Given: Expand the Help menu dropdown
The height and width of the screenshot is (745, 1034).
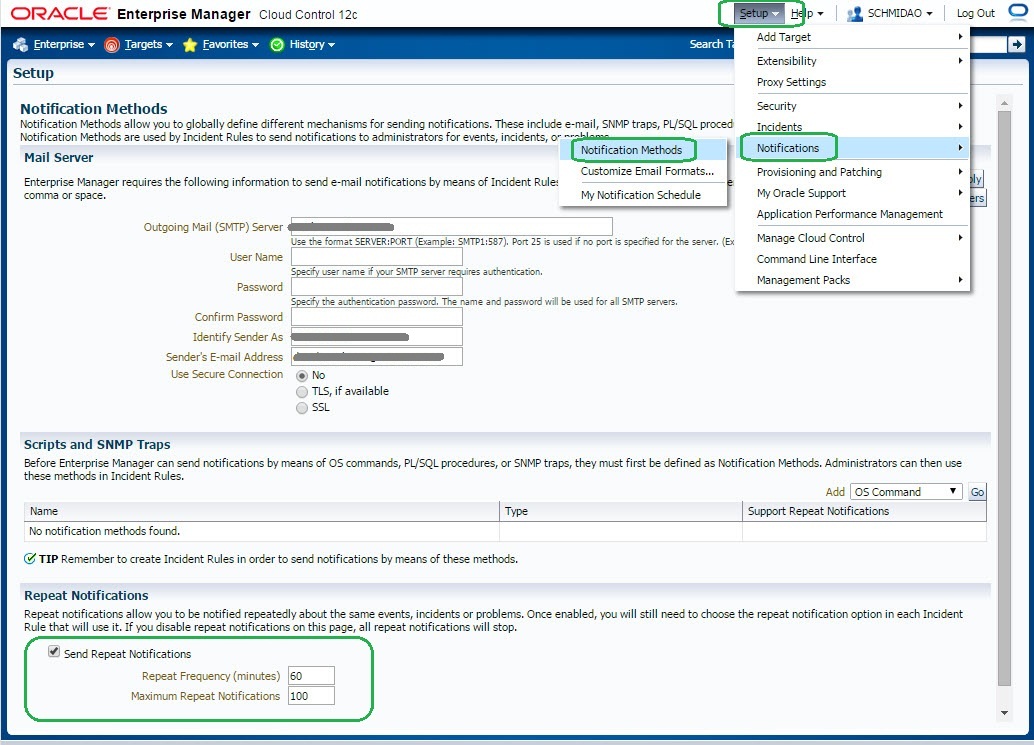Looking at the screenshot, I should pos(807,14).
